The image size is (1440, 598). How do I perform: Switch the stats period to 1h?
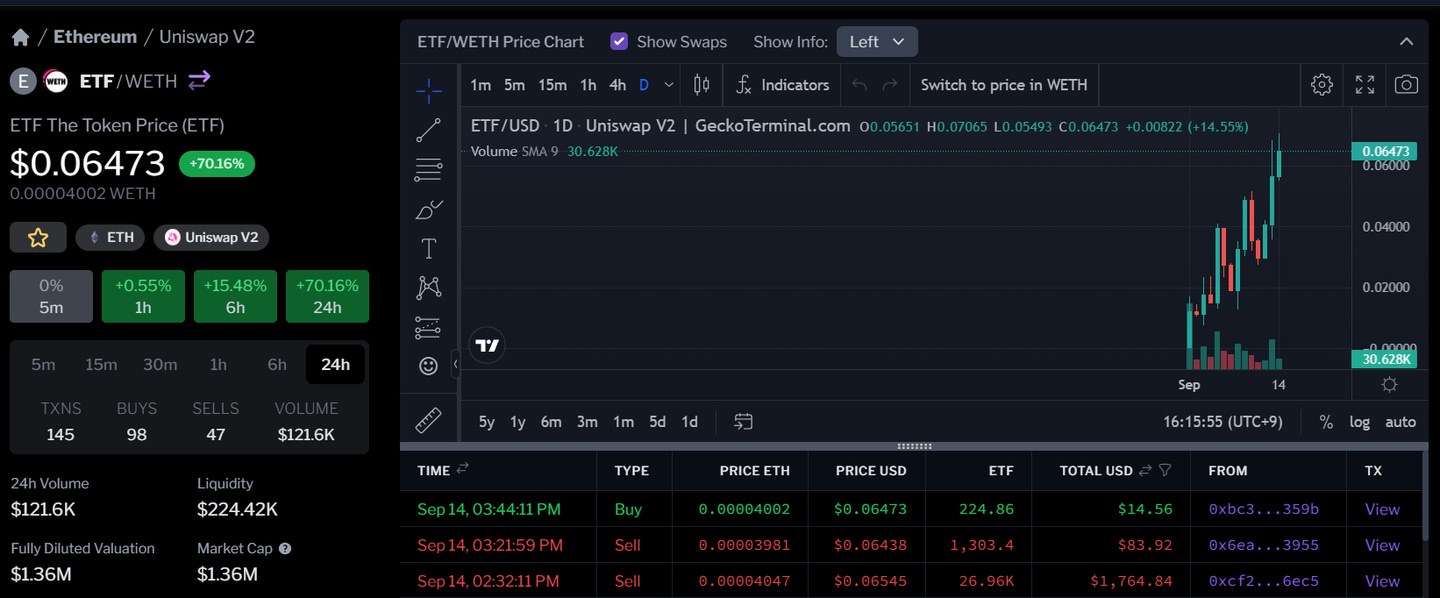point(218,364)
